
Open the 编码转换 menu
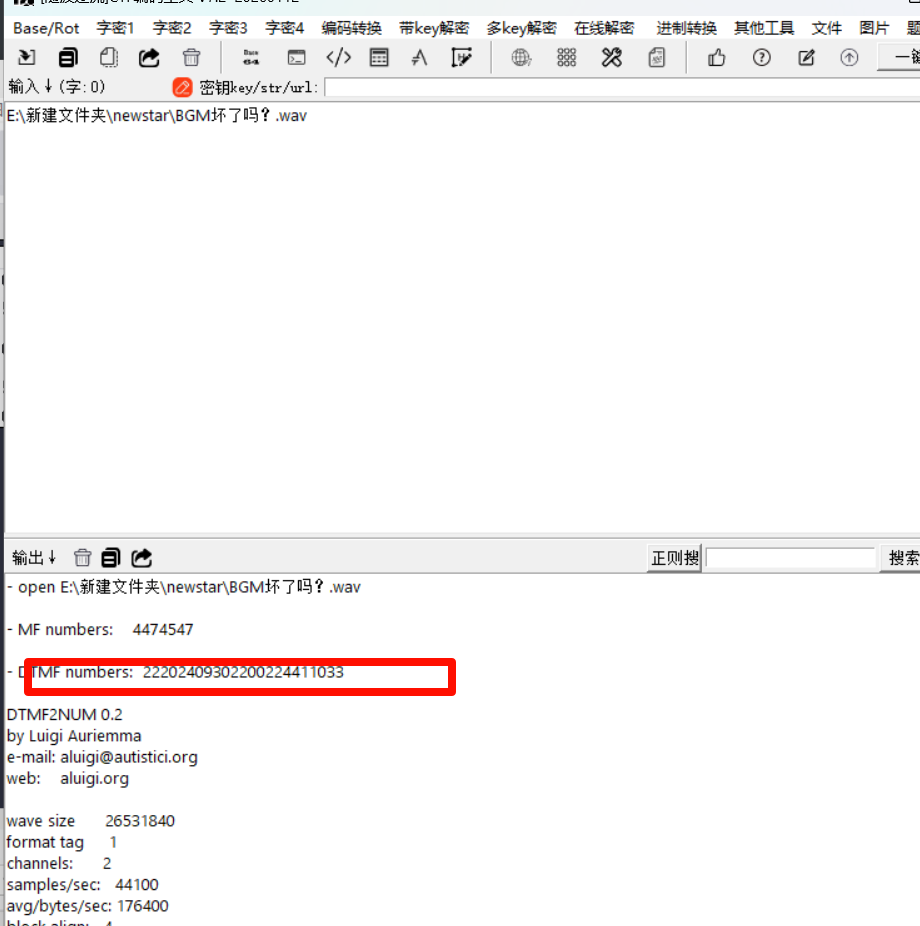(x=351, y=28)
